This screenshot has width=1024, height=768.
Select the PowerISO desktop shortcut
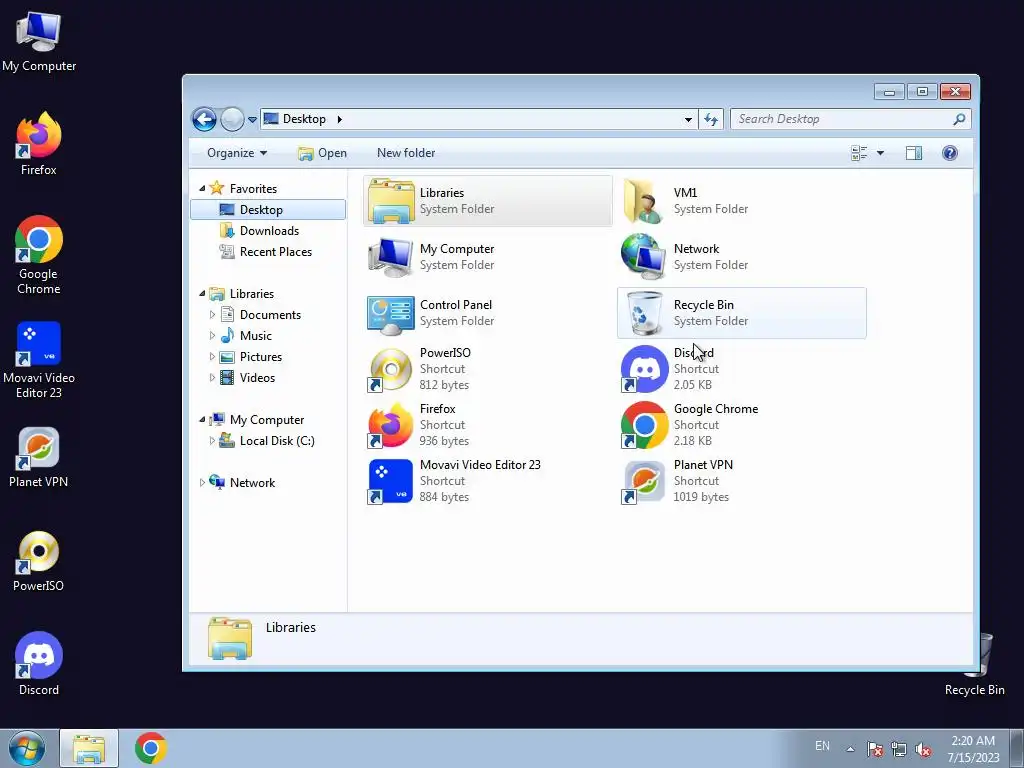point(39,562)
